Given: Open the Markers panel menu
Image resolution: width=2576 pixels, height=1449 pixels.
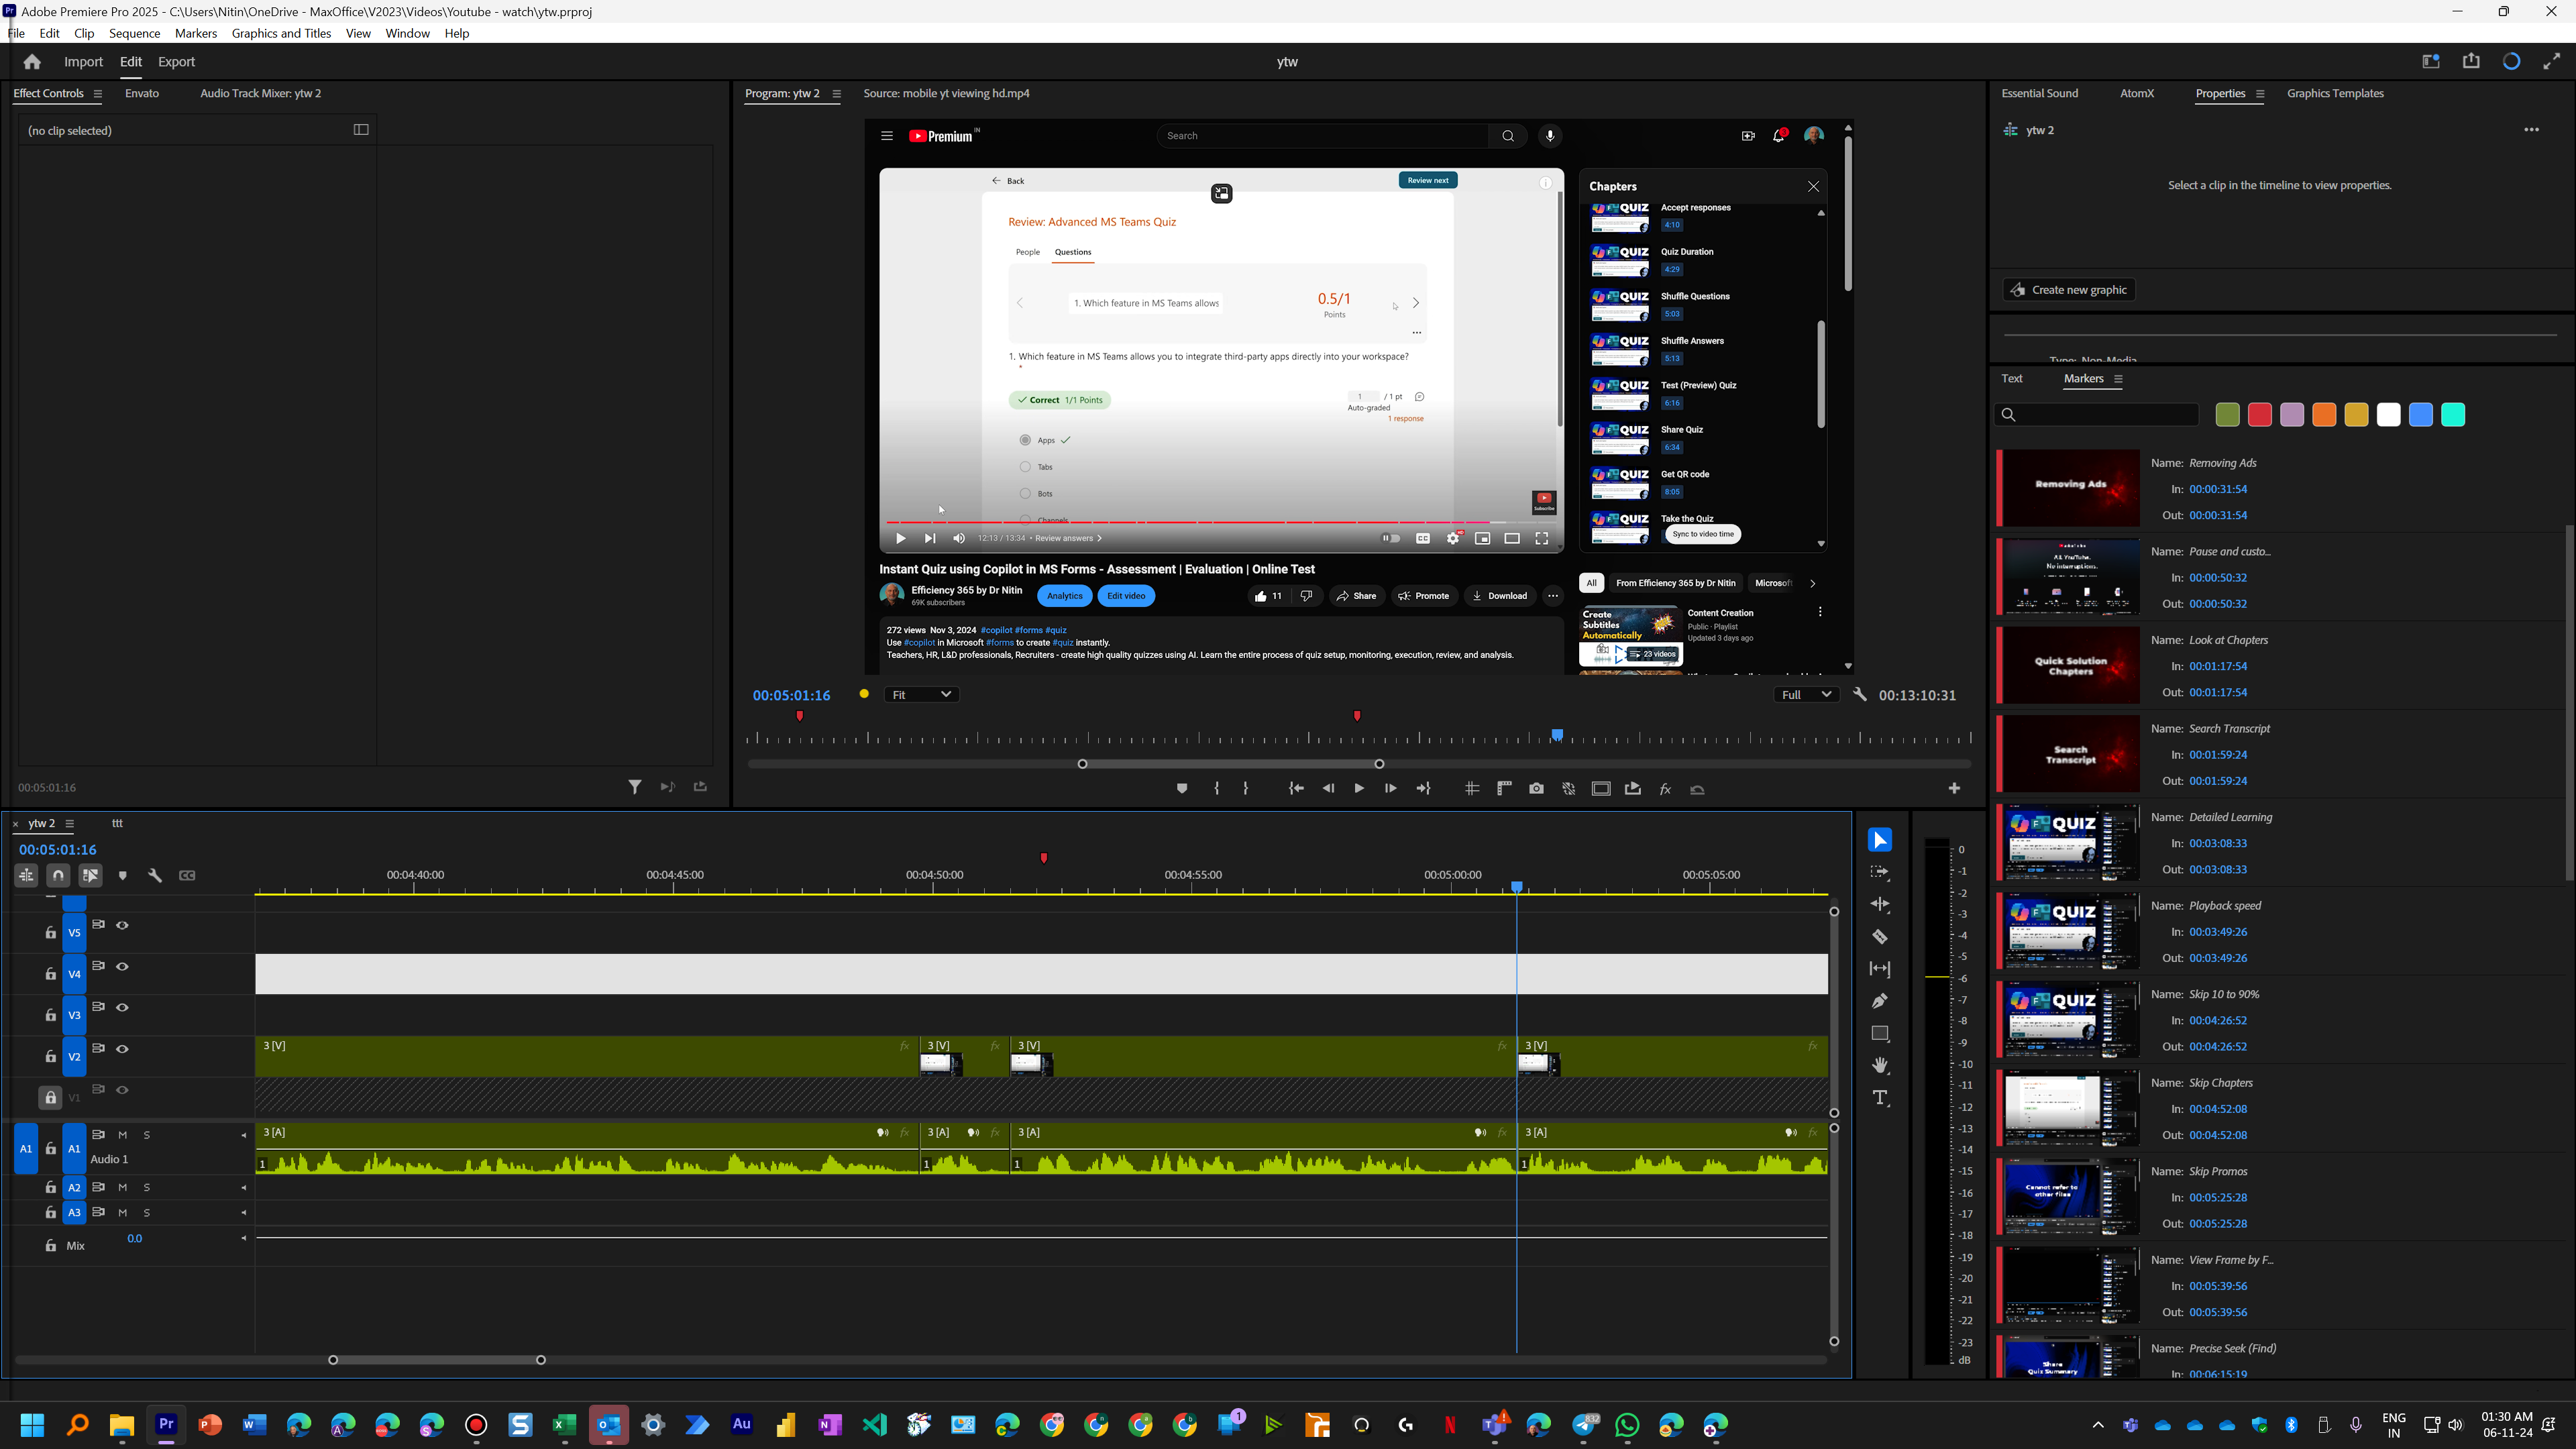Looking at the screenshot, I should click(2119, 379).
